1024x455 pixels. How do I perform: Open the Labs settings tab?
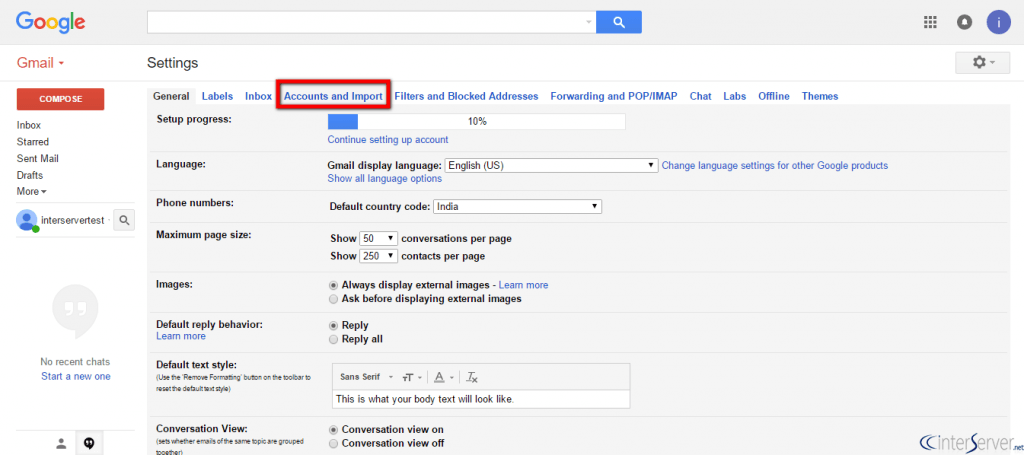tap(735, 96)
